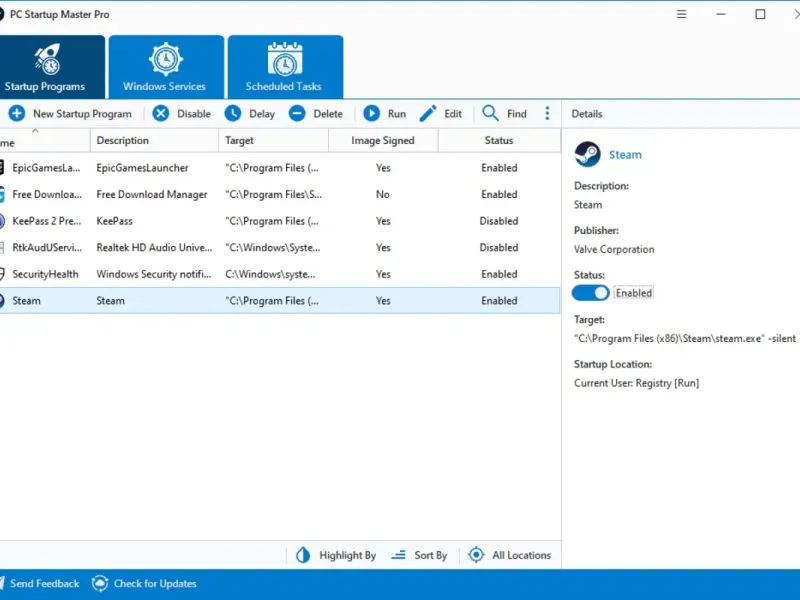The width and height of the screenshot is (800, 600).
Task: Open the three-dot more options menu
Action: [547, 114]
